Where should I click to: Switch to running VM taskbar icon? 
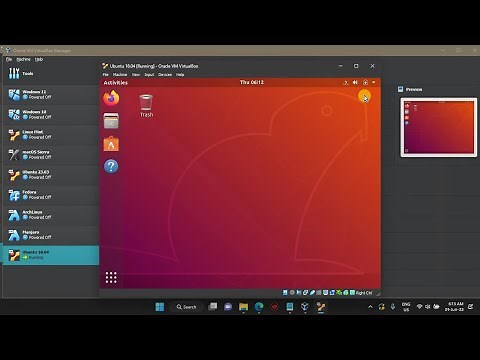[x=321, y=307]
